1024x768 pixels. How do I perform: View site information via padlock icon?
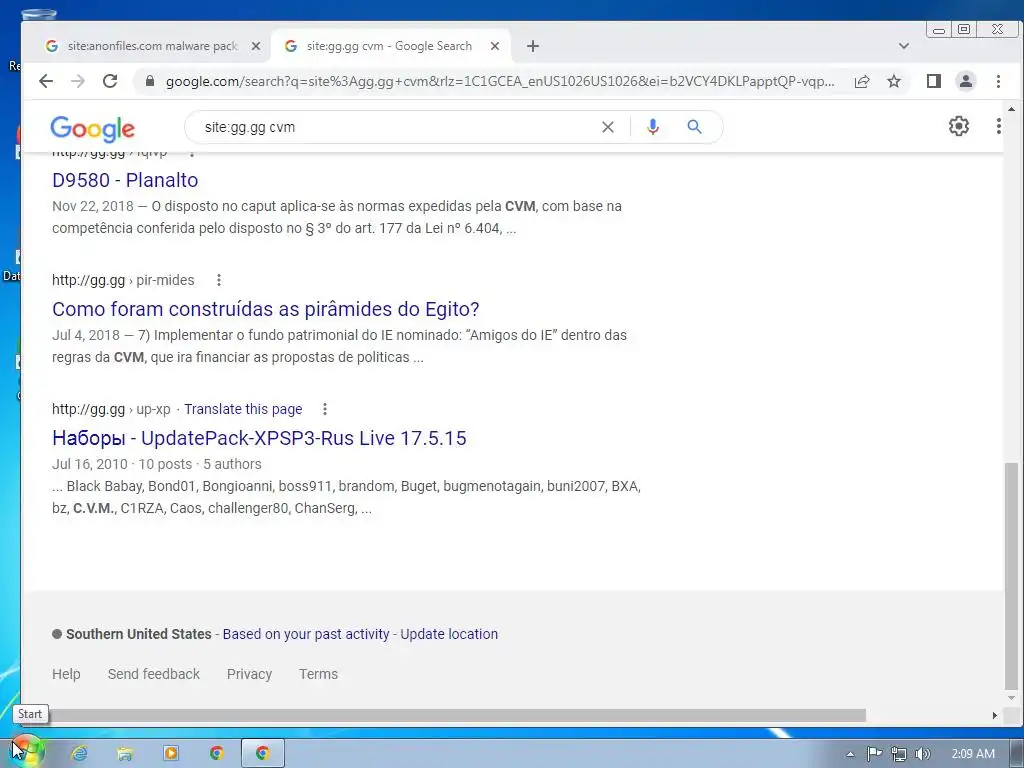[150, 81]
